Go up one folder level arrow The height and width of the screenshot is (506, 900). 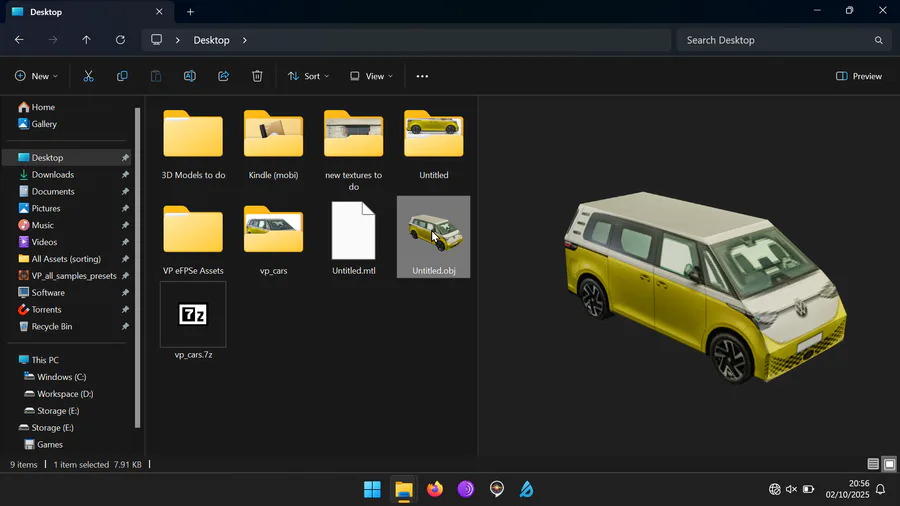[86, 40]
